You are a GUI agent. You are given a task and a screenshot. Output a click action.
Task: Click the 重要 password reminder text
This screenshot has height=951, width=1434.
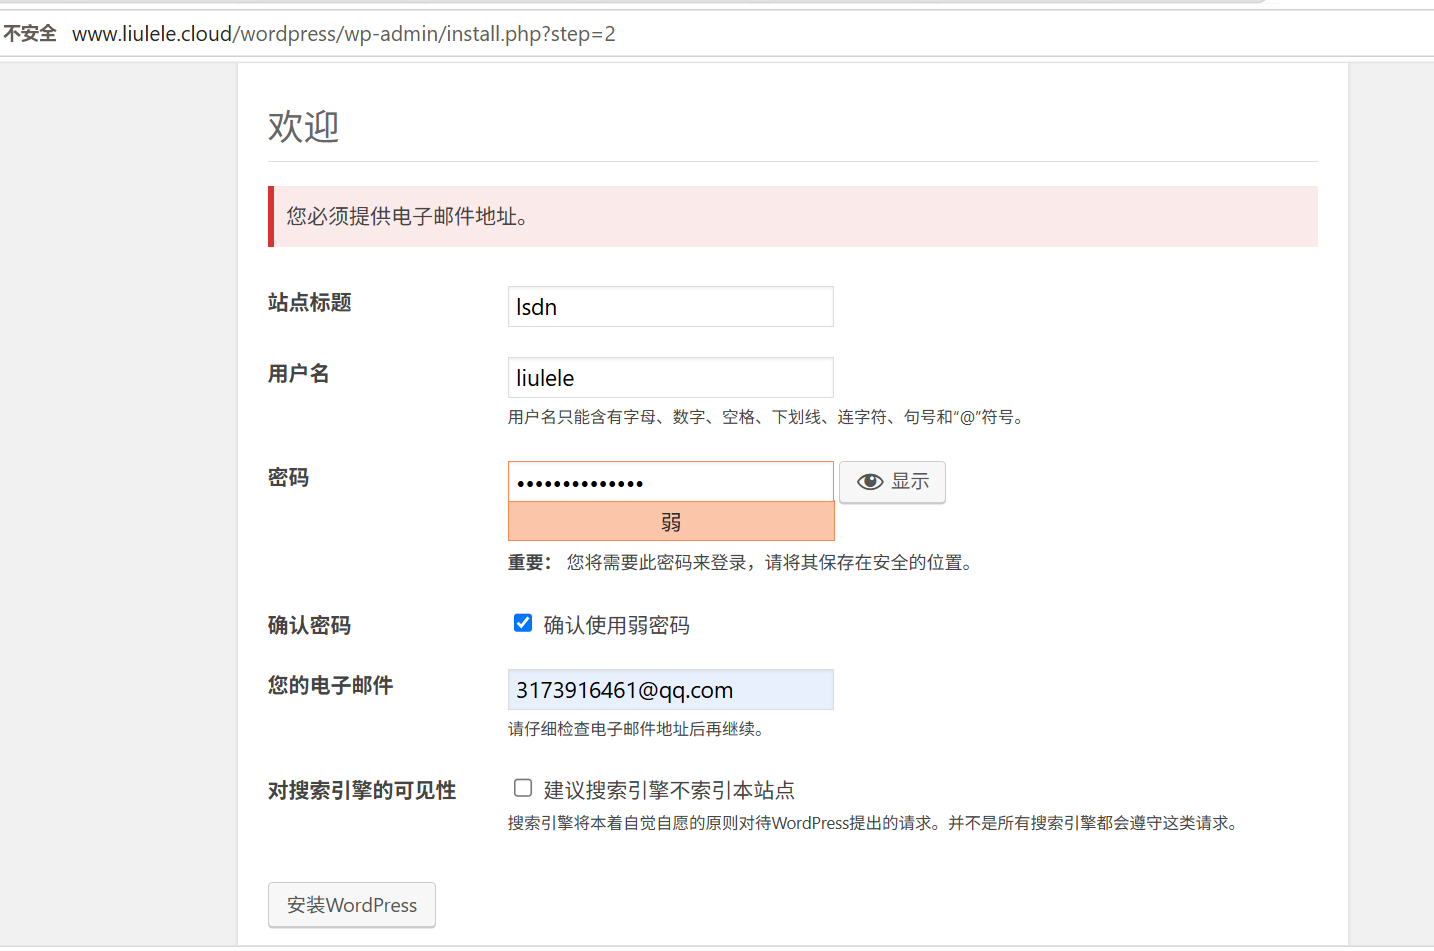click(743, 563)
